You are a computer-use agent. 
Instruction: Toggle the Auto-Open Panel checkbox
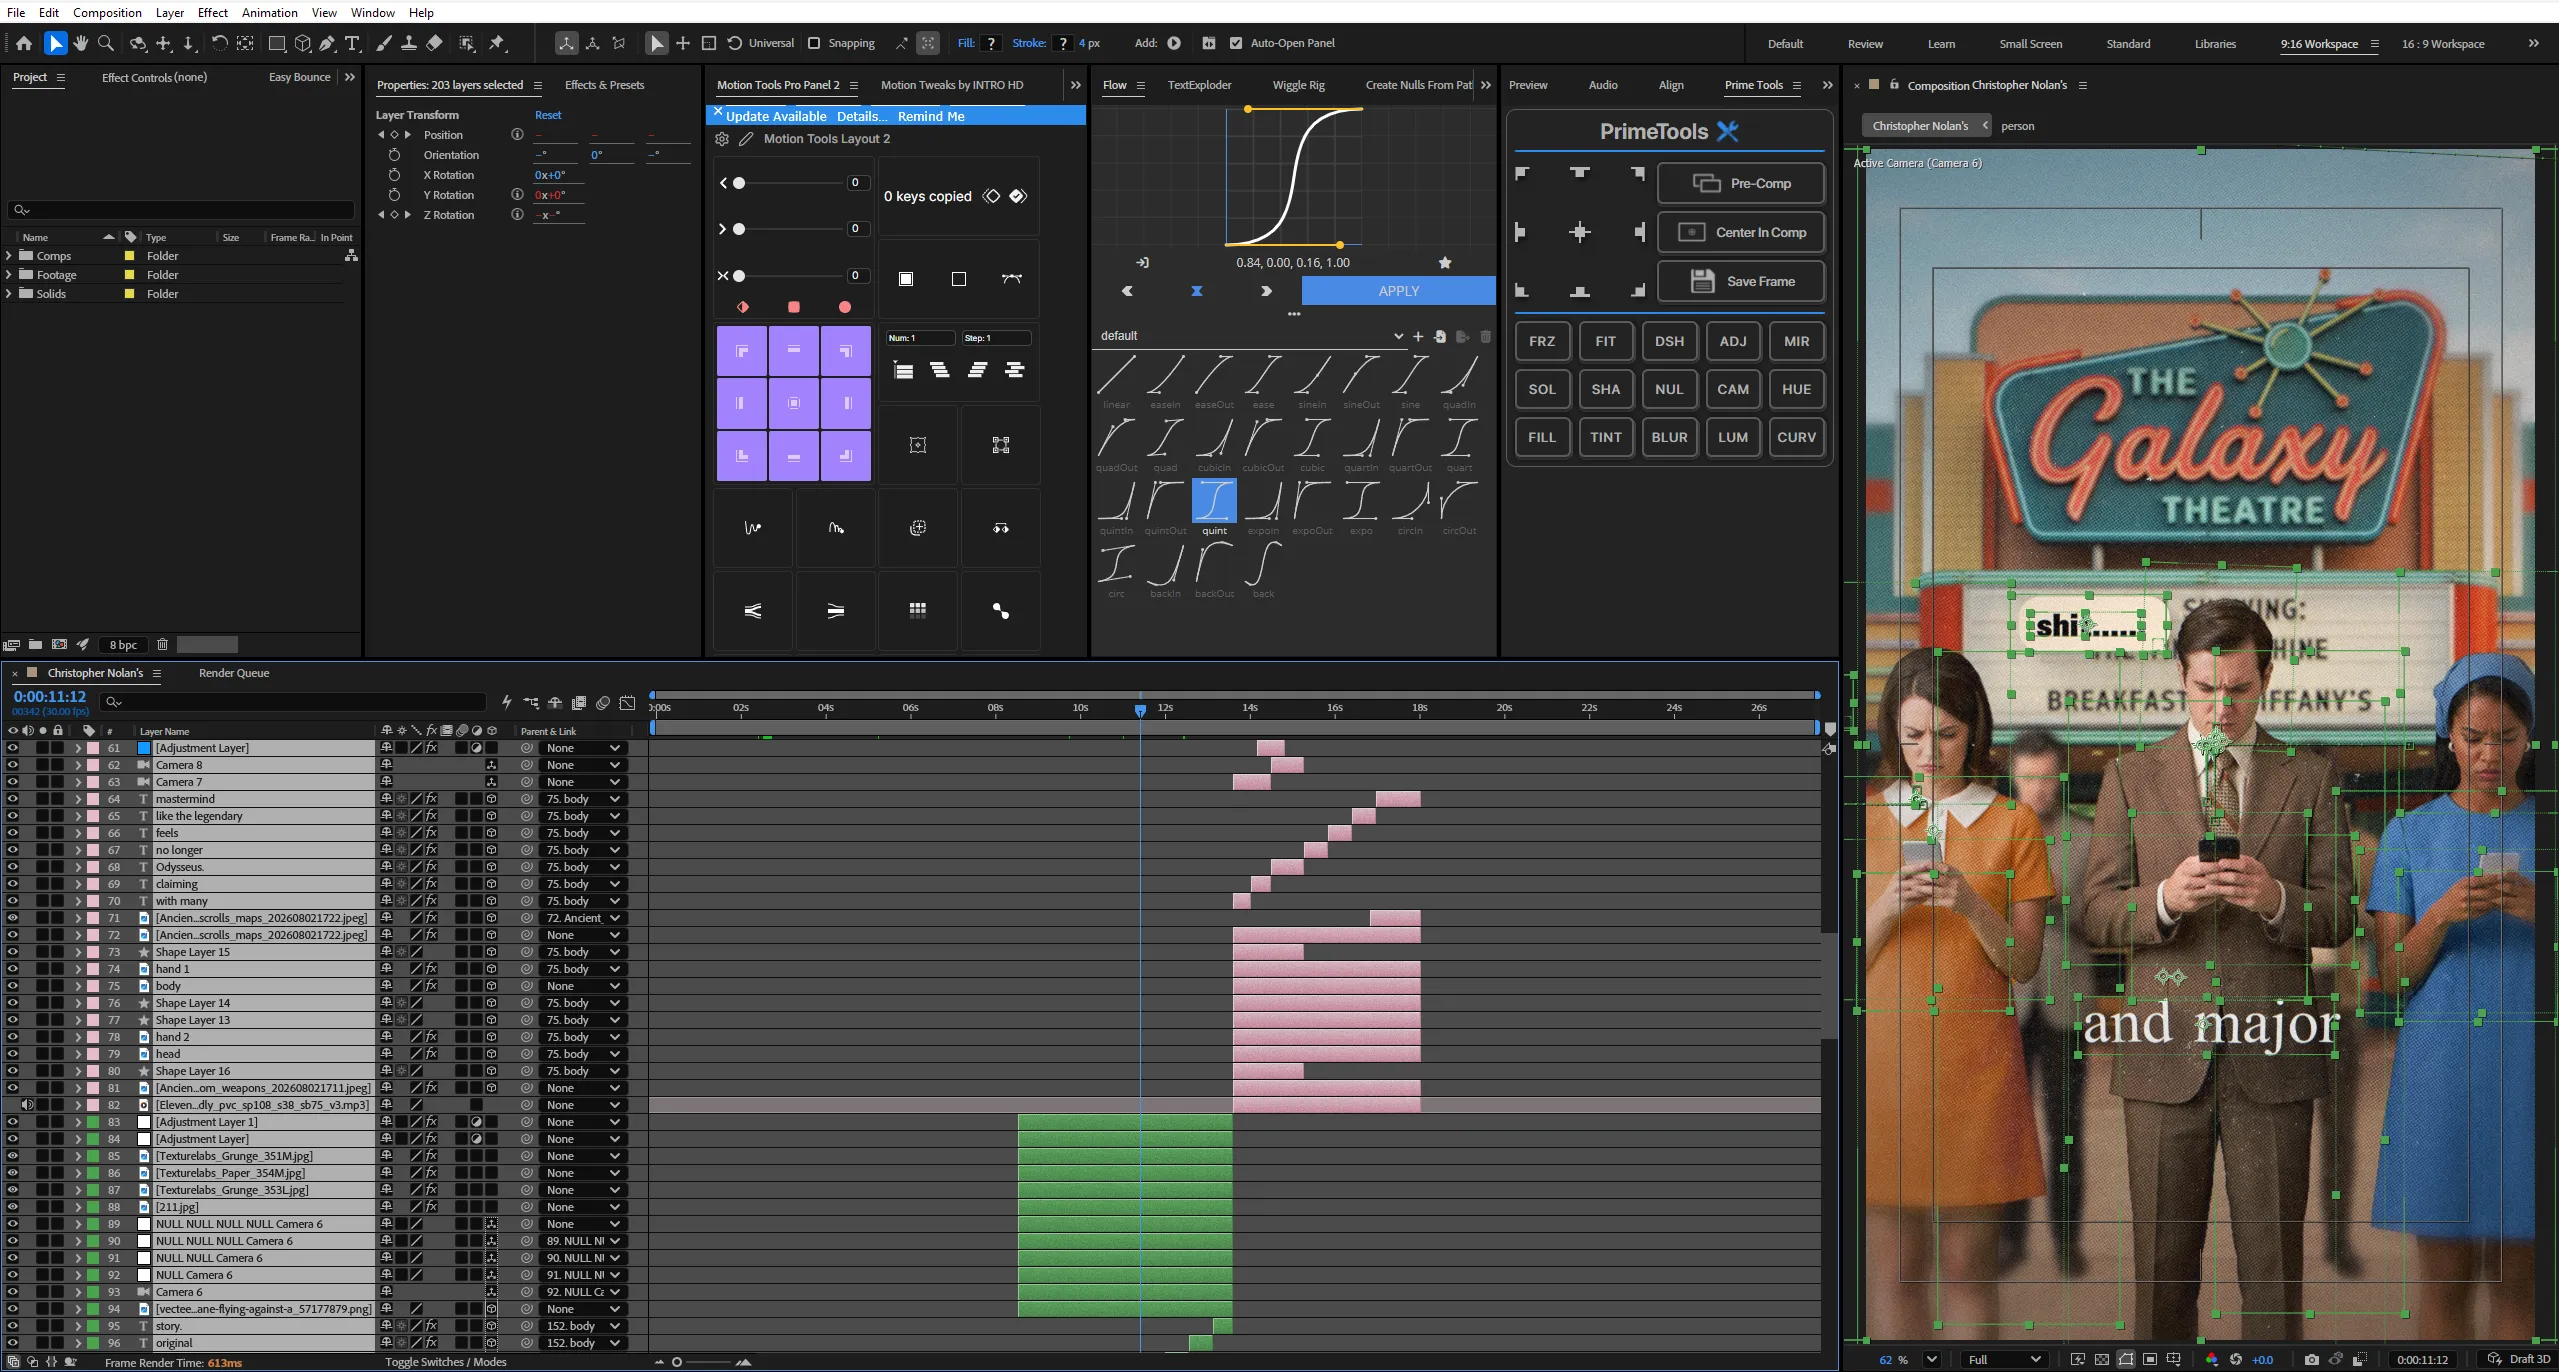(1236, 43)
